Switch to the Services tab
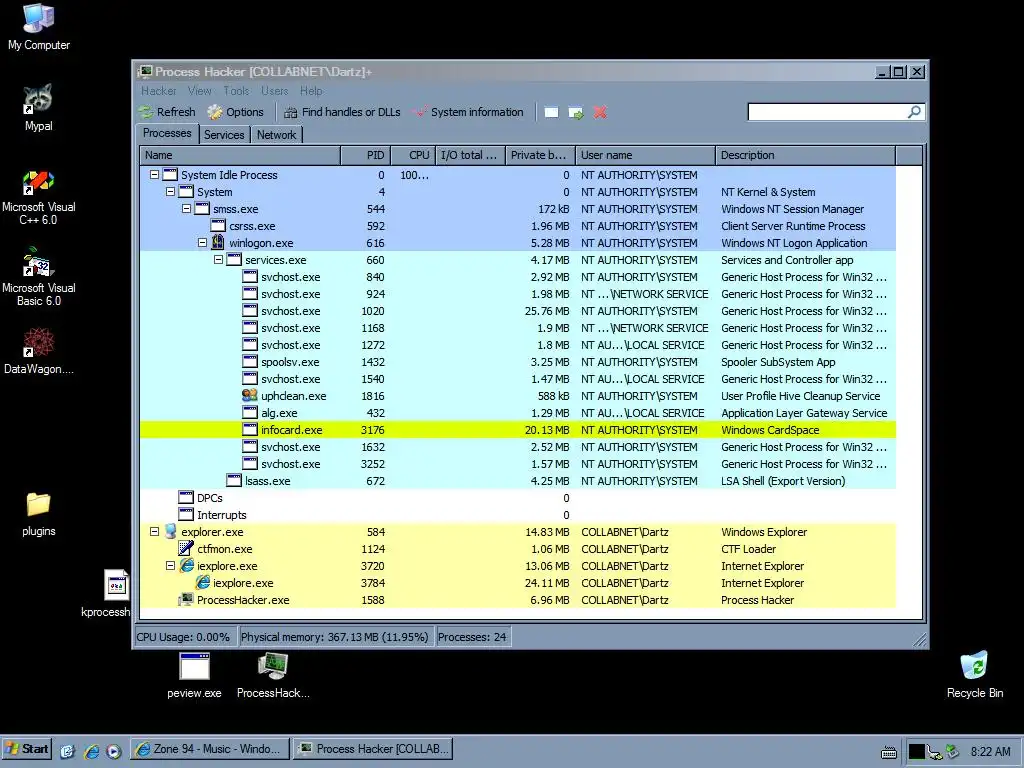1024x768 pixels. click(x=224, y=135)
